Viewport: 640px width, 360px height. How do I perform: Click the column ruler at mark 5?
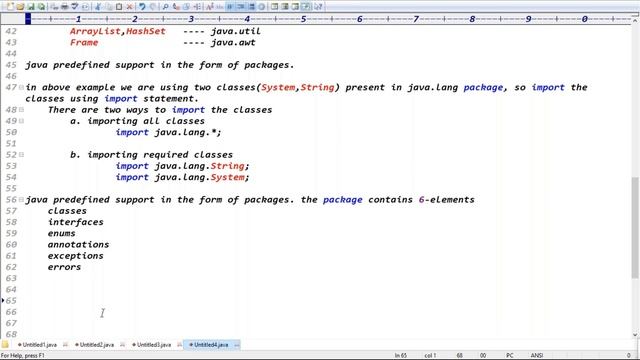point(303,19)
